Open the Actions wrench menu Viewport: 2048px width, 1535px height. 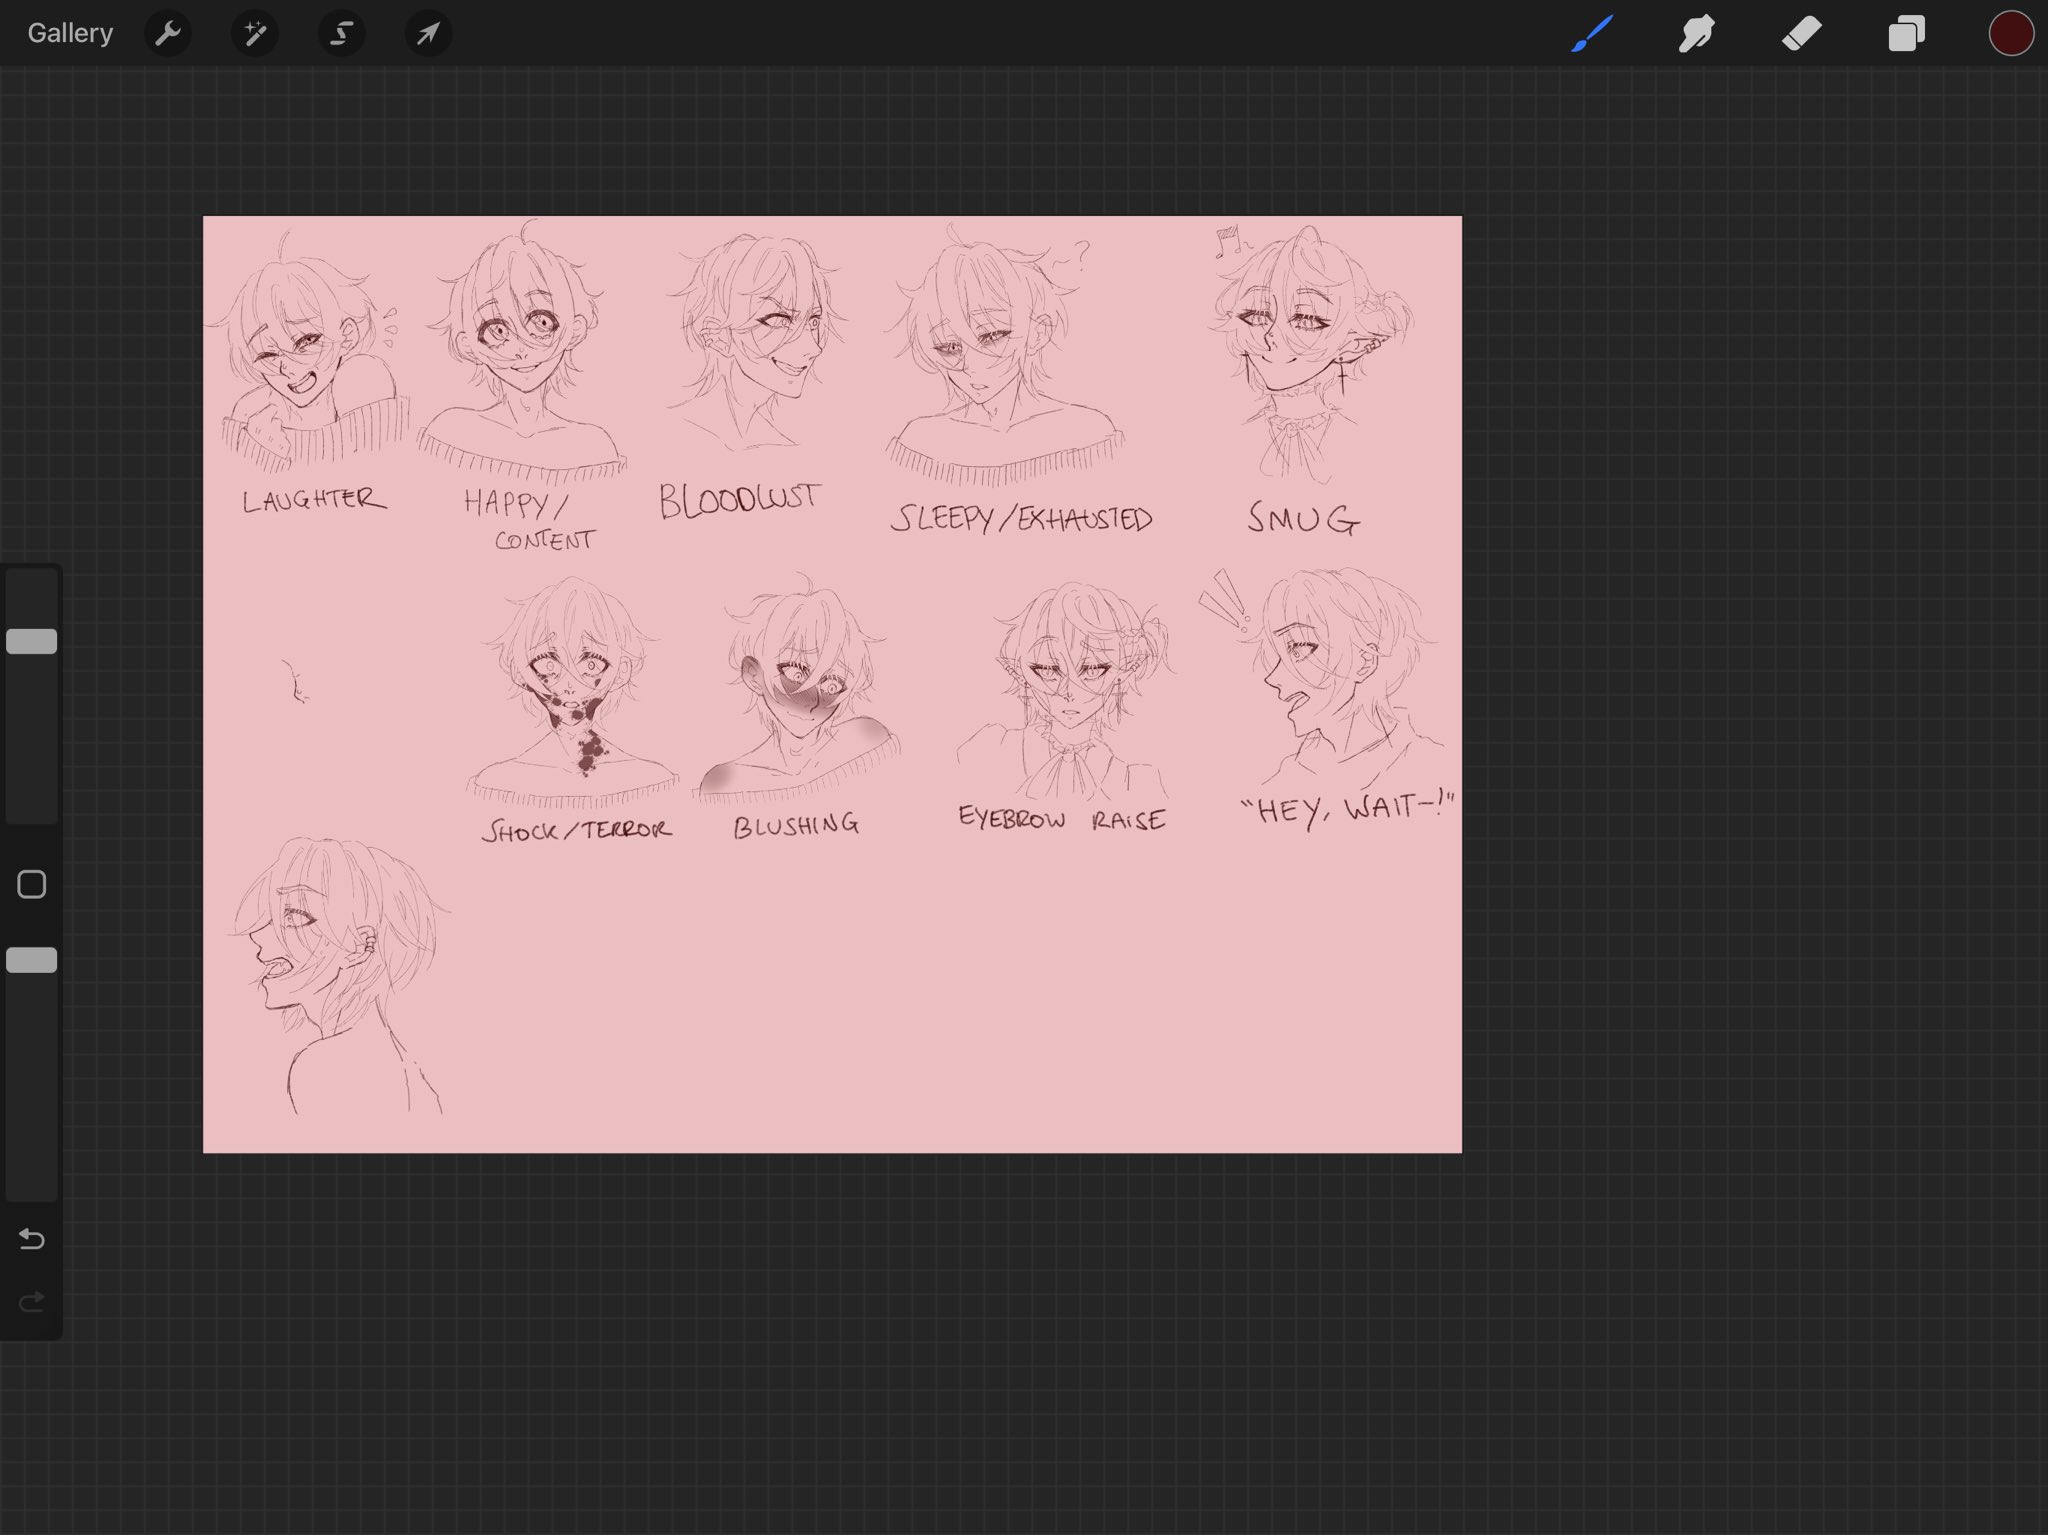(168, 34)
